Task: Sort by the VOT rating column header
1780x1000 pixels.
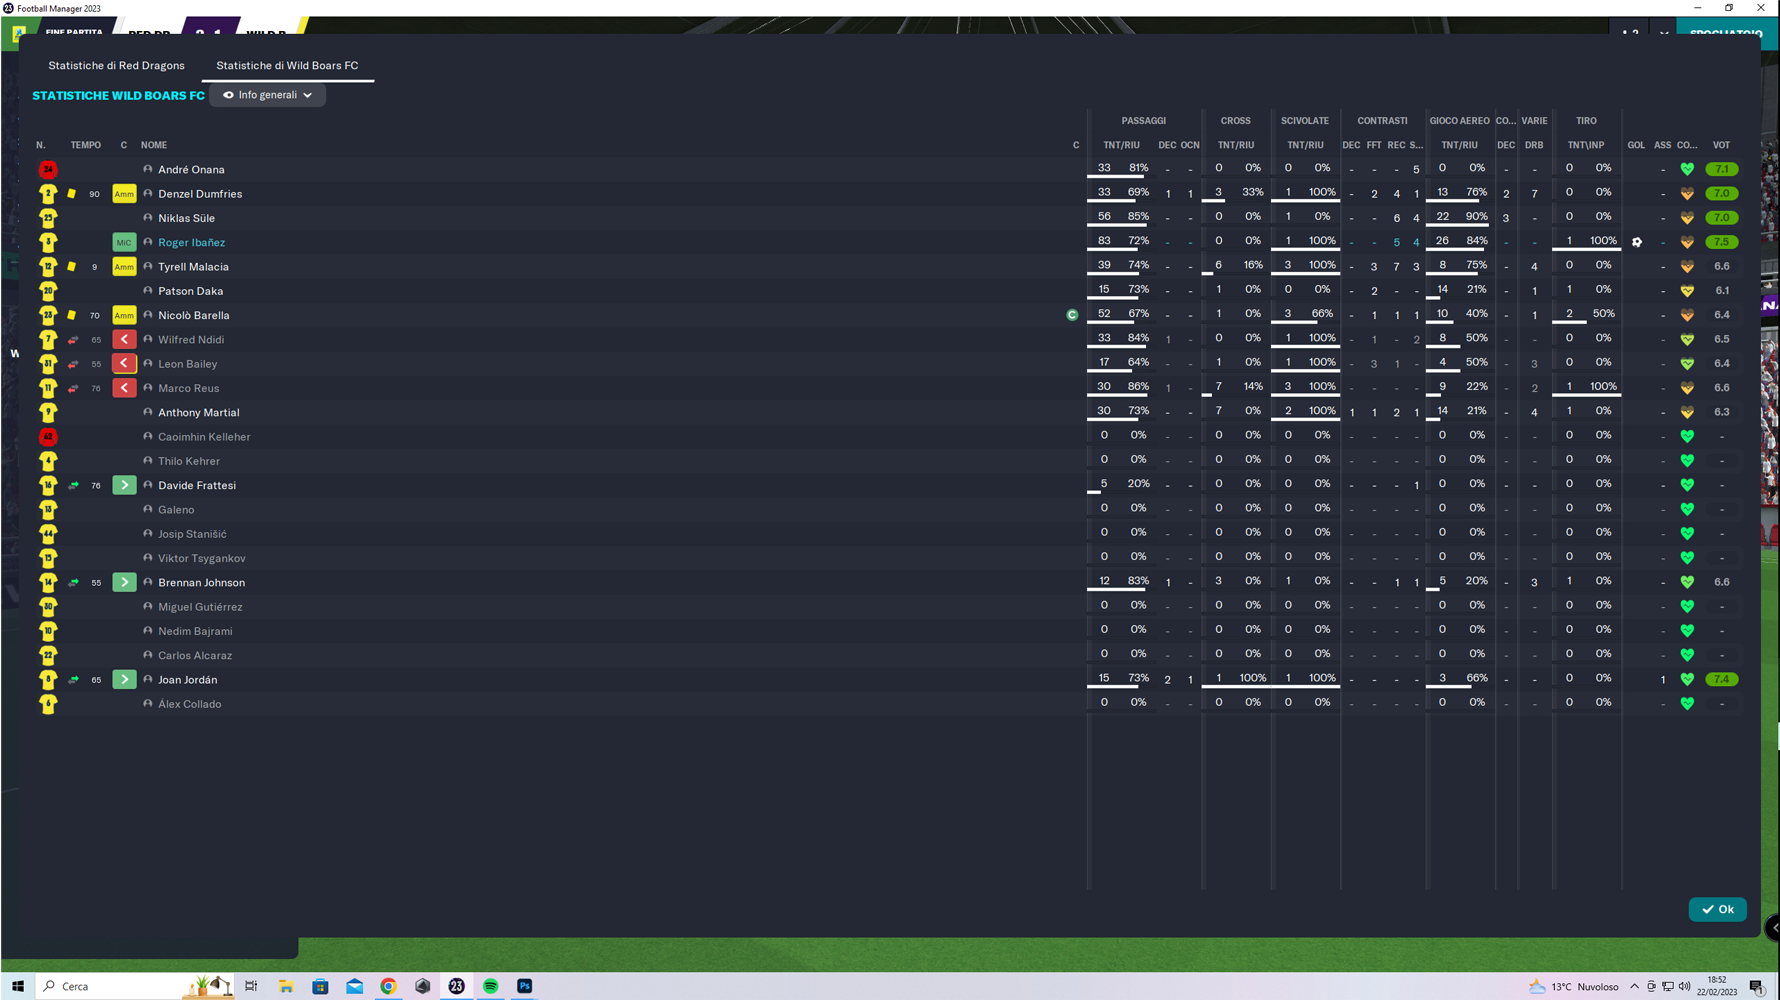Action: point(1721,145)
